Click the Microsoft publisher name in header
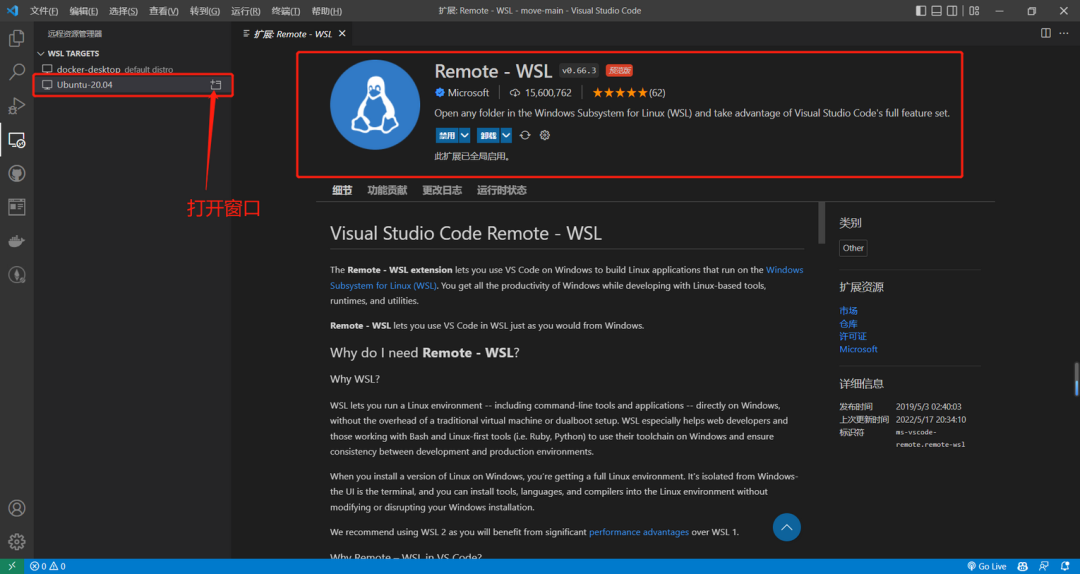1080x574 pixels. (468, 92)
